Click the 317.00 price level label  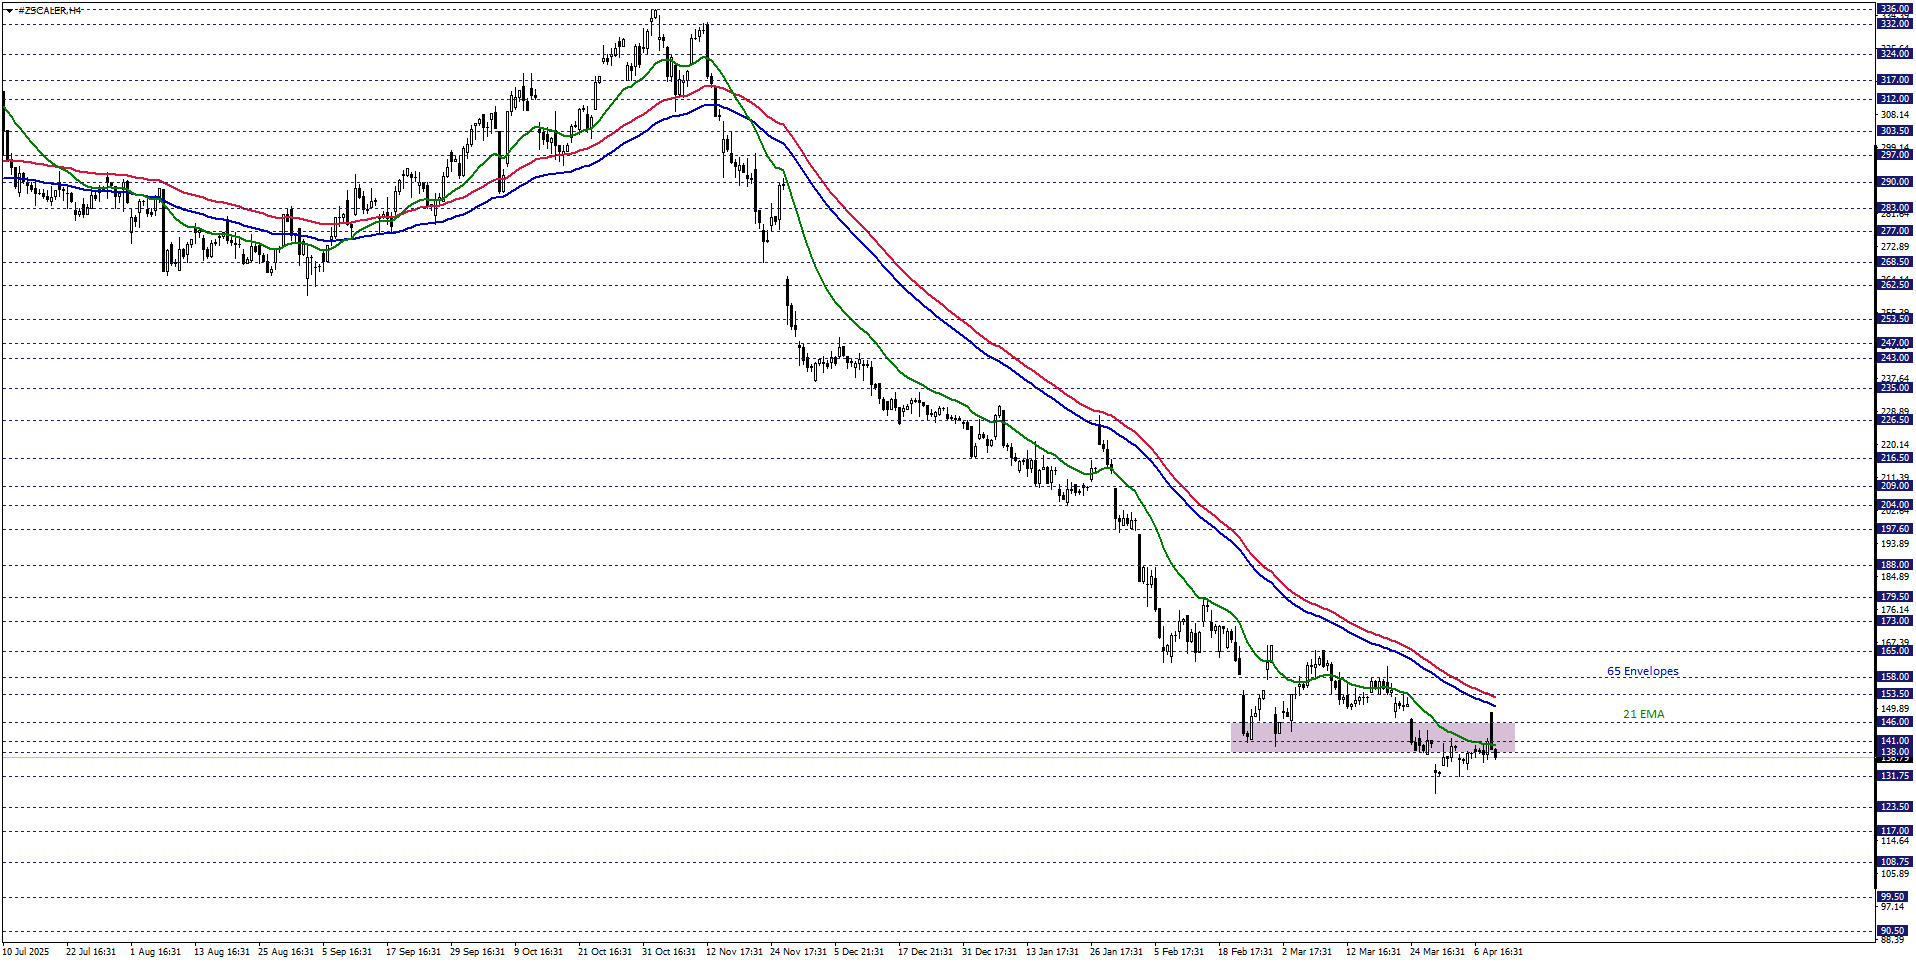pos(1894,80)
